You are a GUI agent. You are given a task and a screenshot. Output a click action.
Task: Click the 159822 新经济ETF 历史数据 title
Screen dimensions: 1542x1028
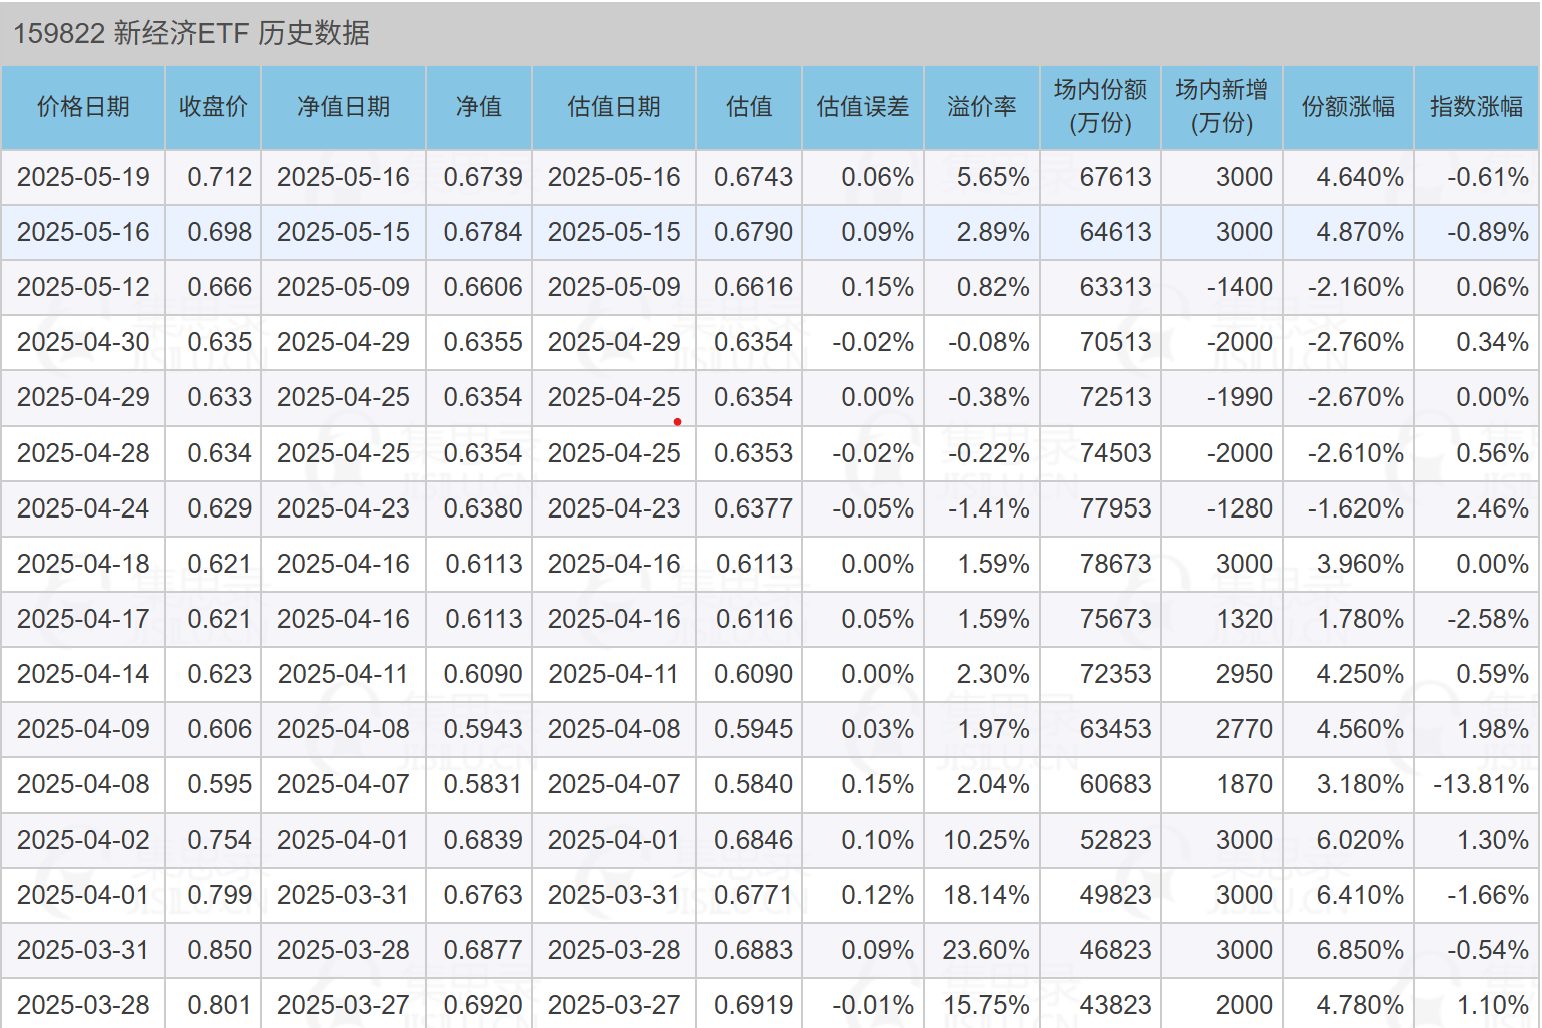pyautogui.click(x=192, y=33)
